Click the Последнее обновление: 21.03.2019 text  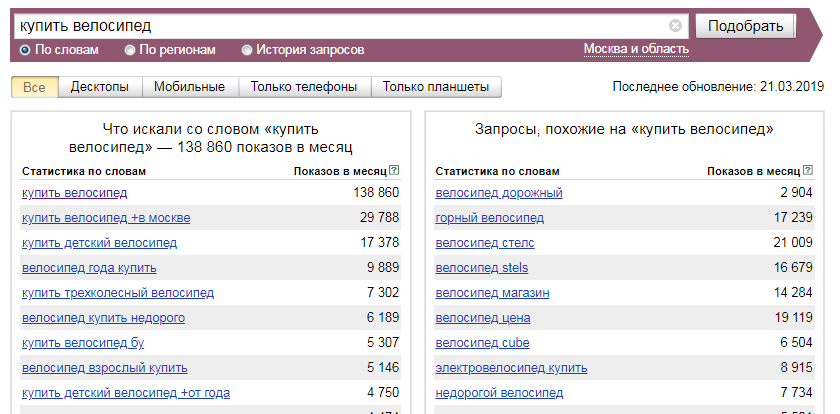coord(718,87)
